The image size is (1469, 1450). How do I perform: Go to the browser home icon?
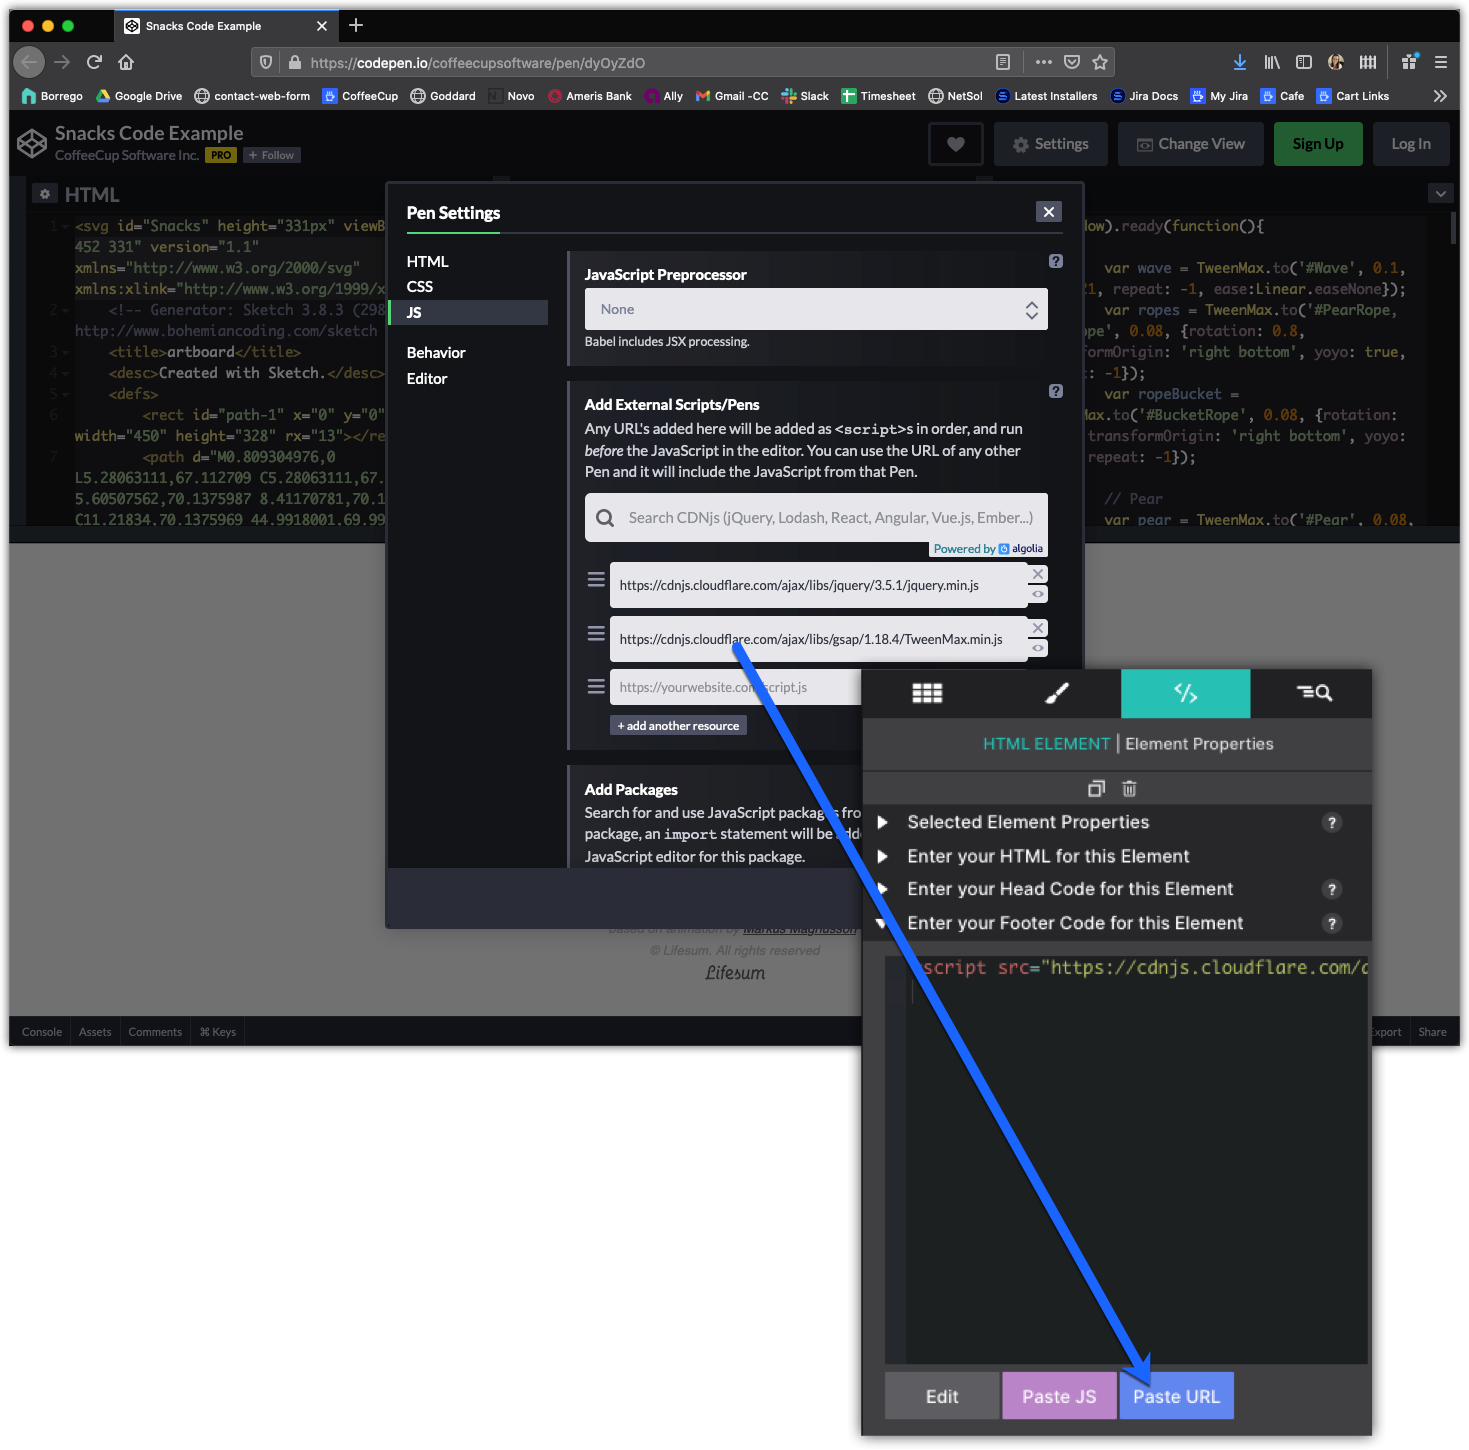tap(126, 62)
